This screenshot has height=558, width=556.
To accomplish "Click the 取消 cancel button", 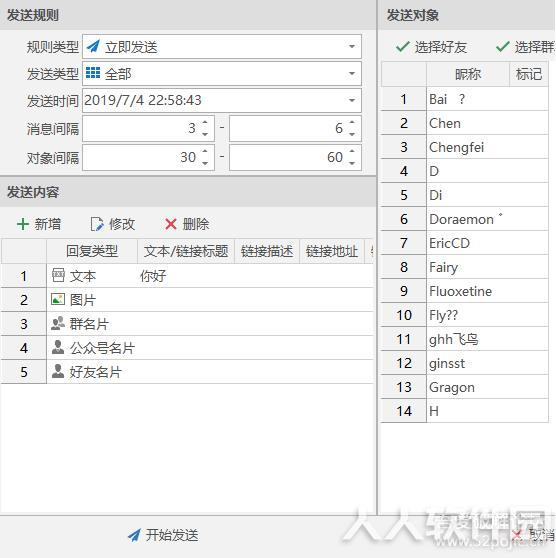I will click(534, 534).
